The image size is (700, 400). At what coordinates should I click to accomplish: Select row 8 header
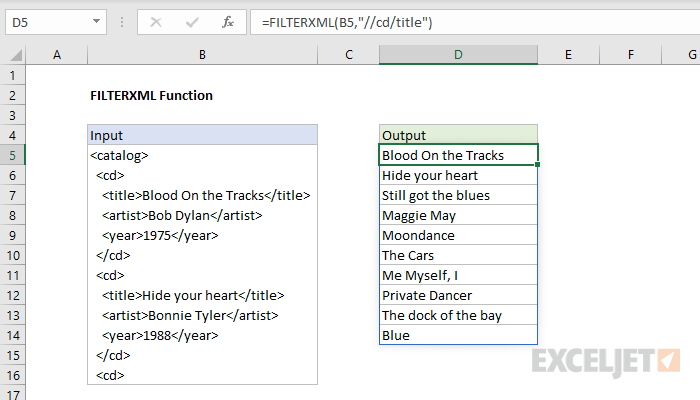pyautogui.click(x=12, y=216)
